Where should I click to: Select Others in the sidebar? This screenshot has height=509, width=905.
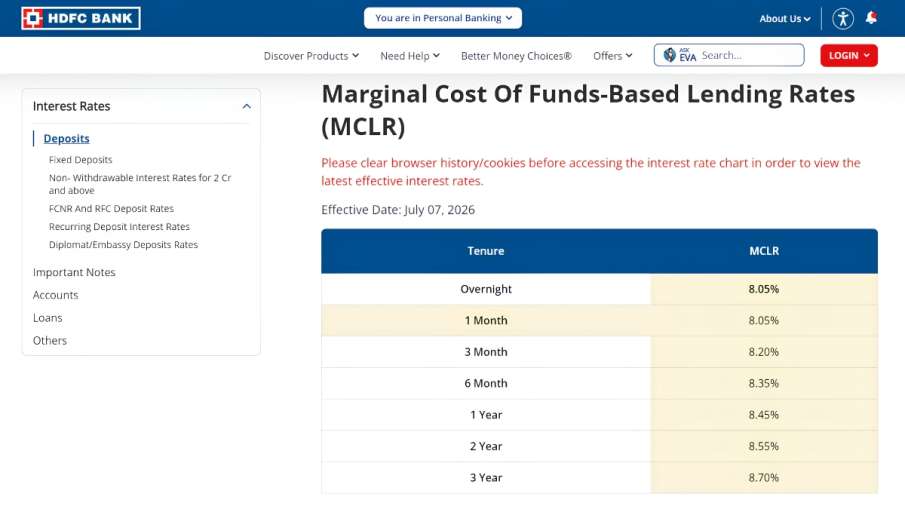point(50,340)
